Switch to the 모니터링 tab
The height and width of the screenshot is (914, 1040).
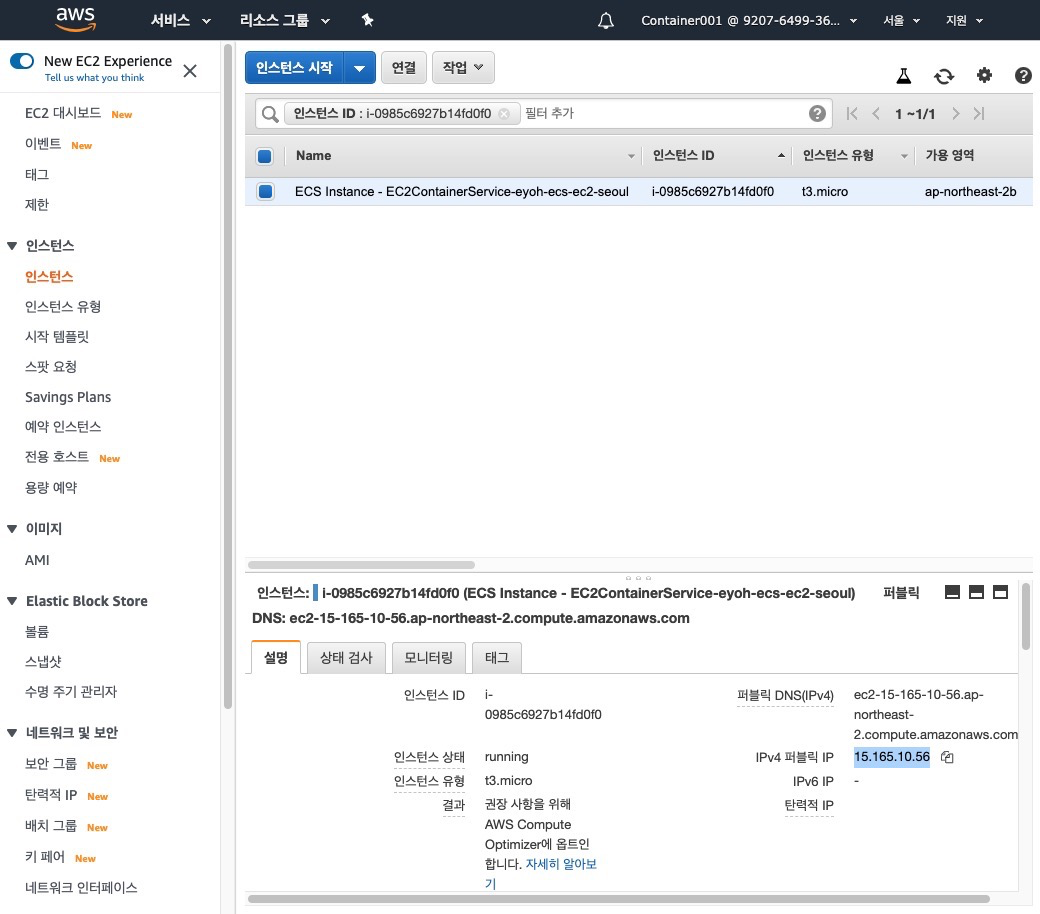(x=428, y=657)
